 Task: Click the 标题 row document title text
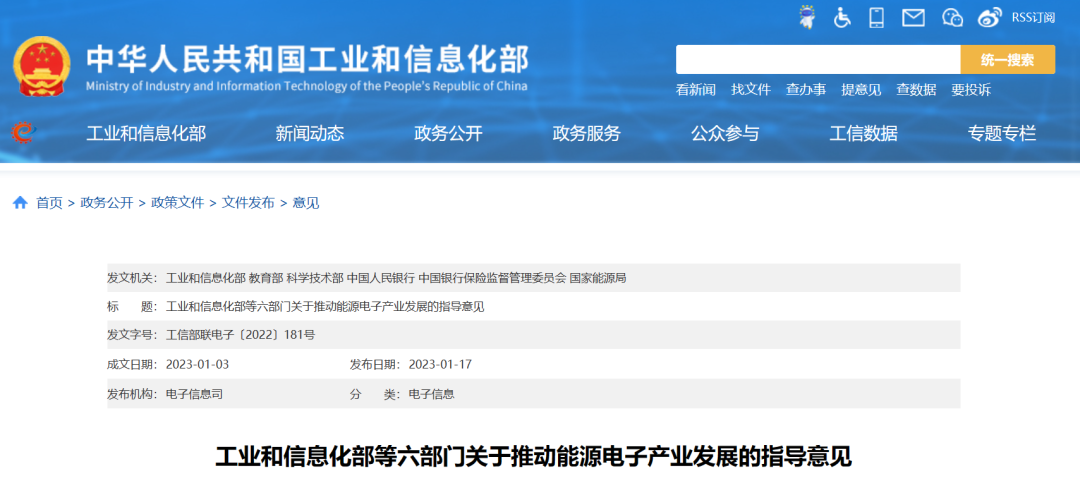(x=325, y=306)
